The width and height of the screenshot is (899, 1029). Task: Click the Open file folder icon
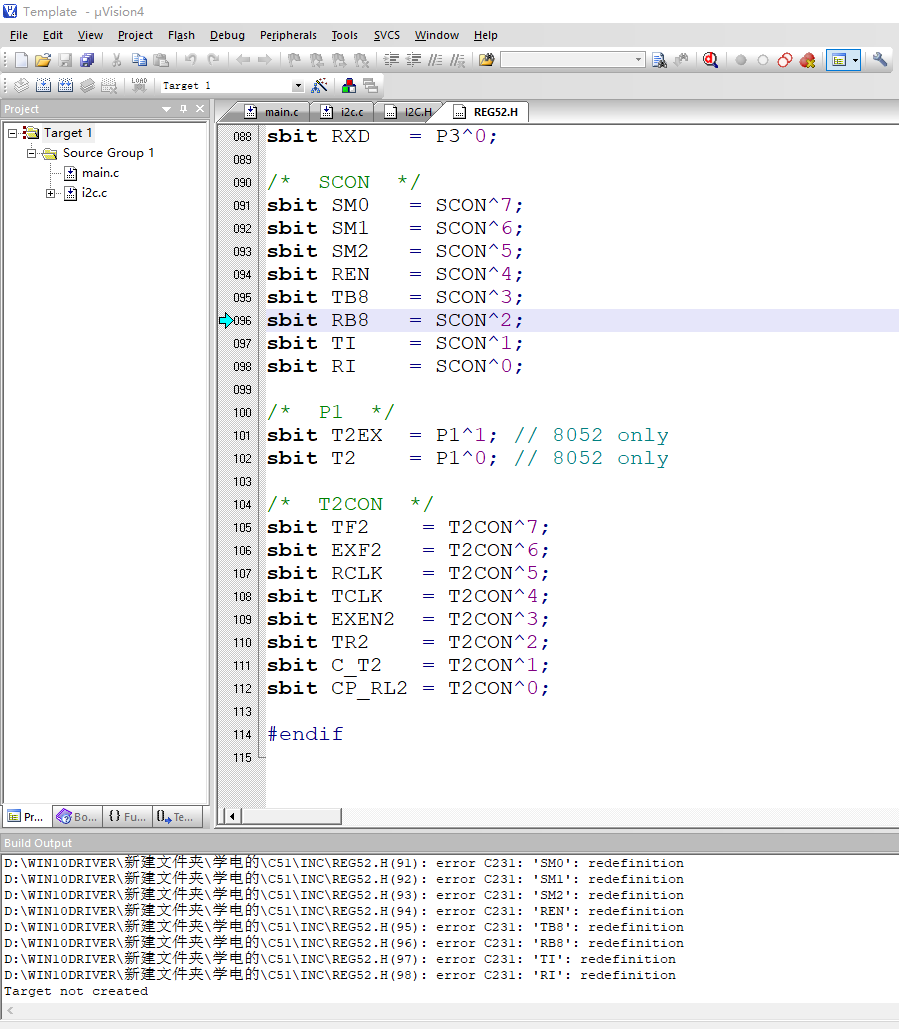pos(43,60)
